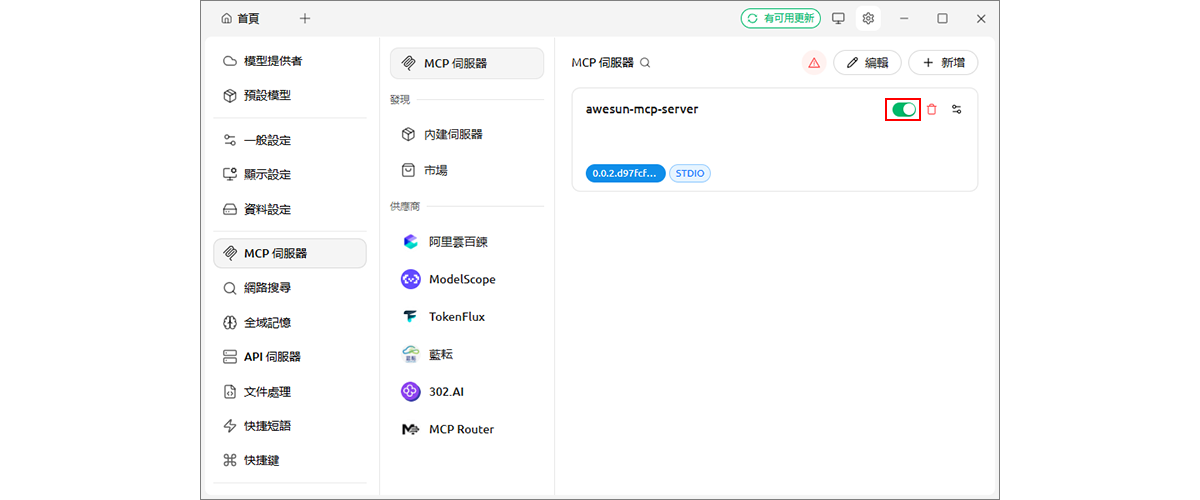Minimize the settings window

(x=904, y=18)
